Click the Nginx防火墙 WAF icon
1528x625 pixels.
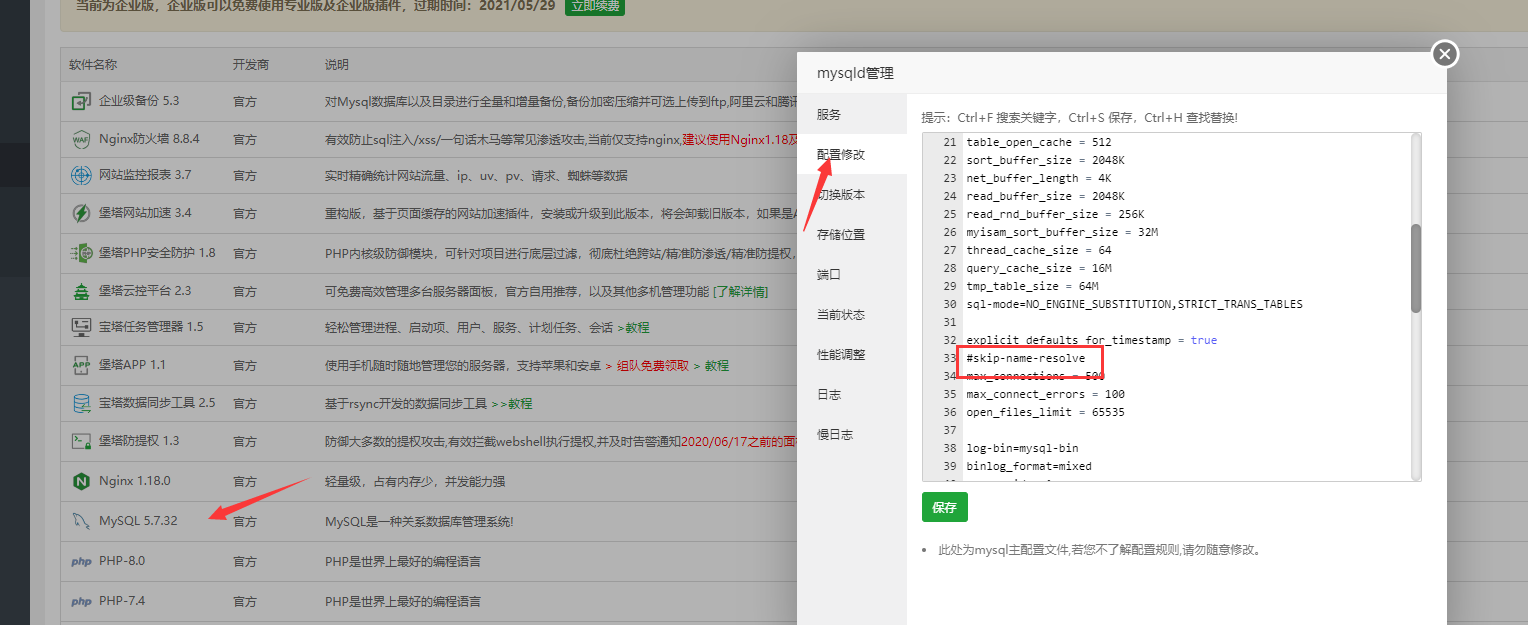click(81, 139)
